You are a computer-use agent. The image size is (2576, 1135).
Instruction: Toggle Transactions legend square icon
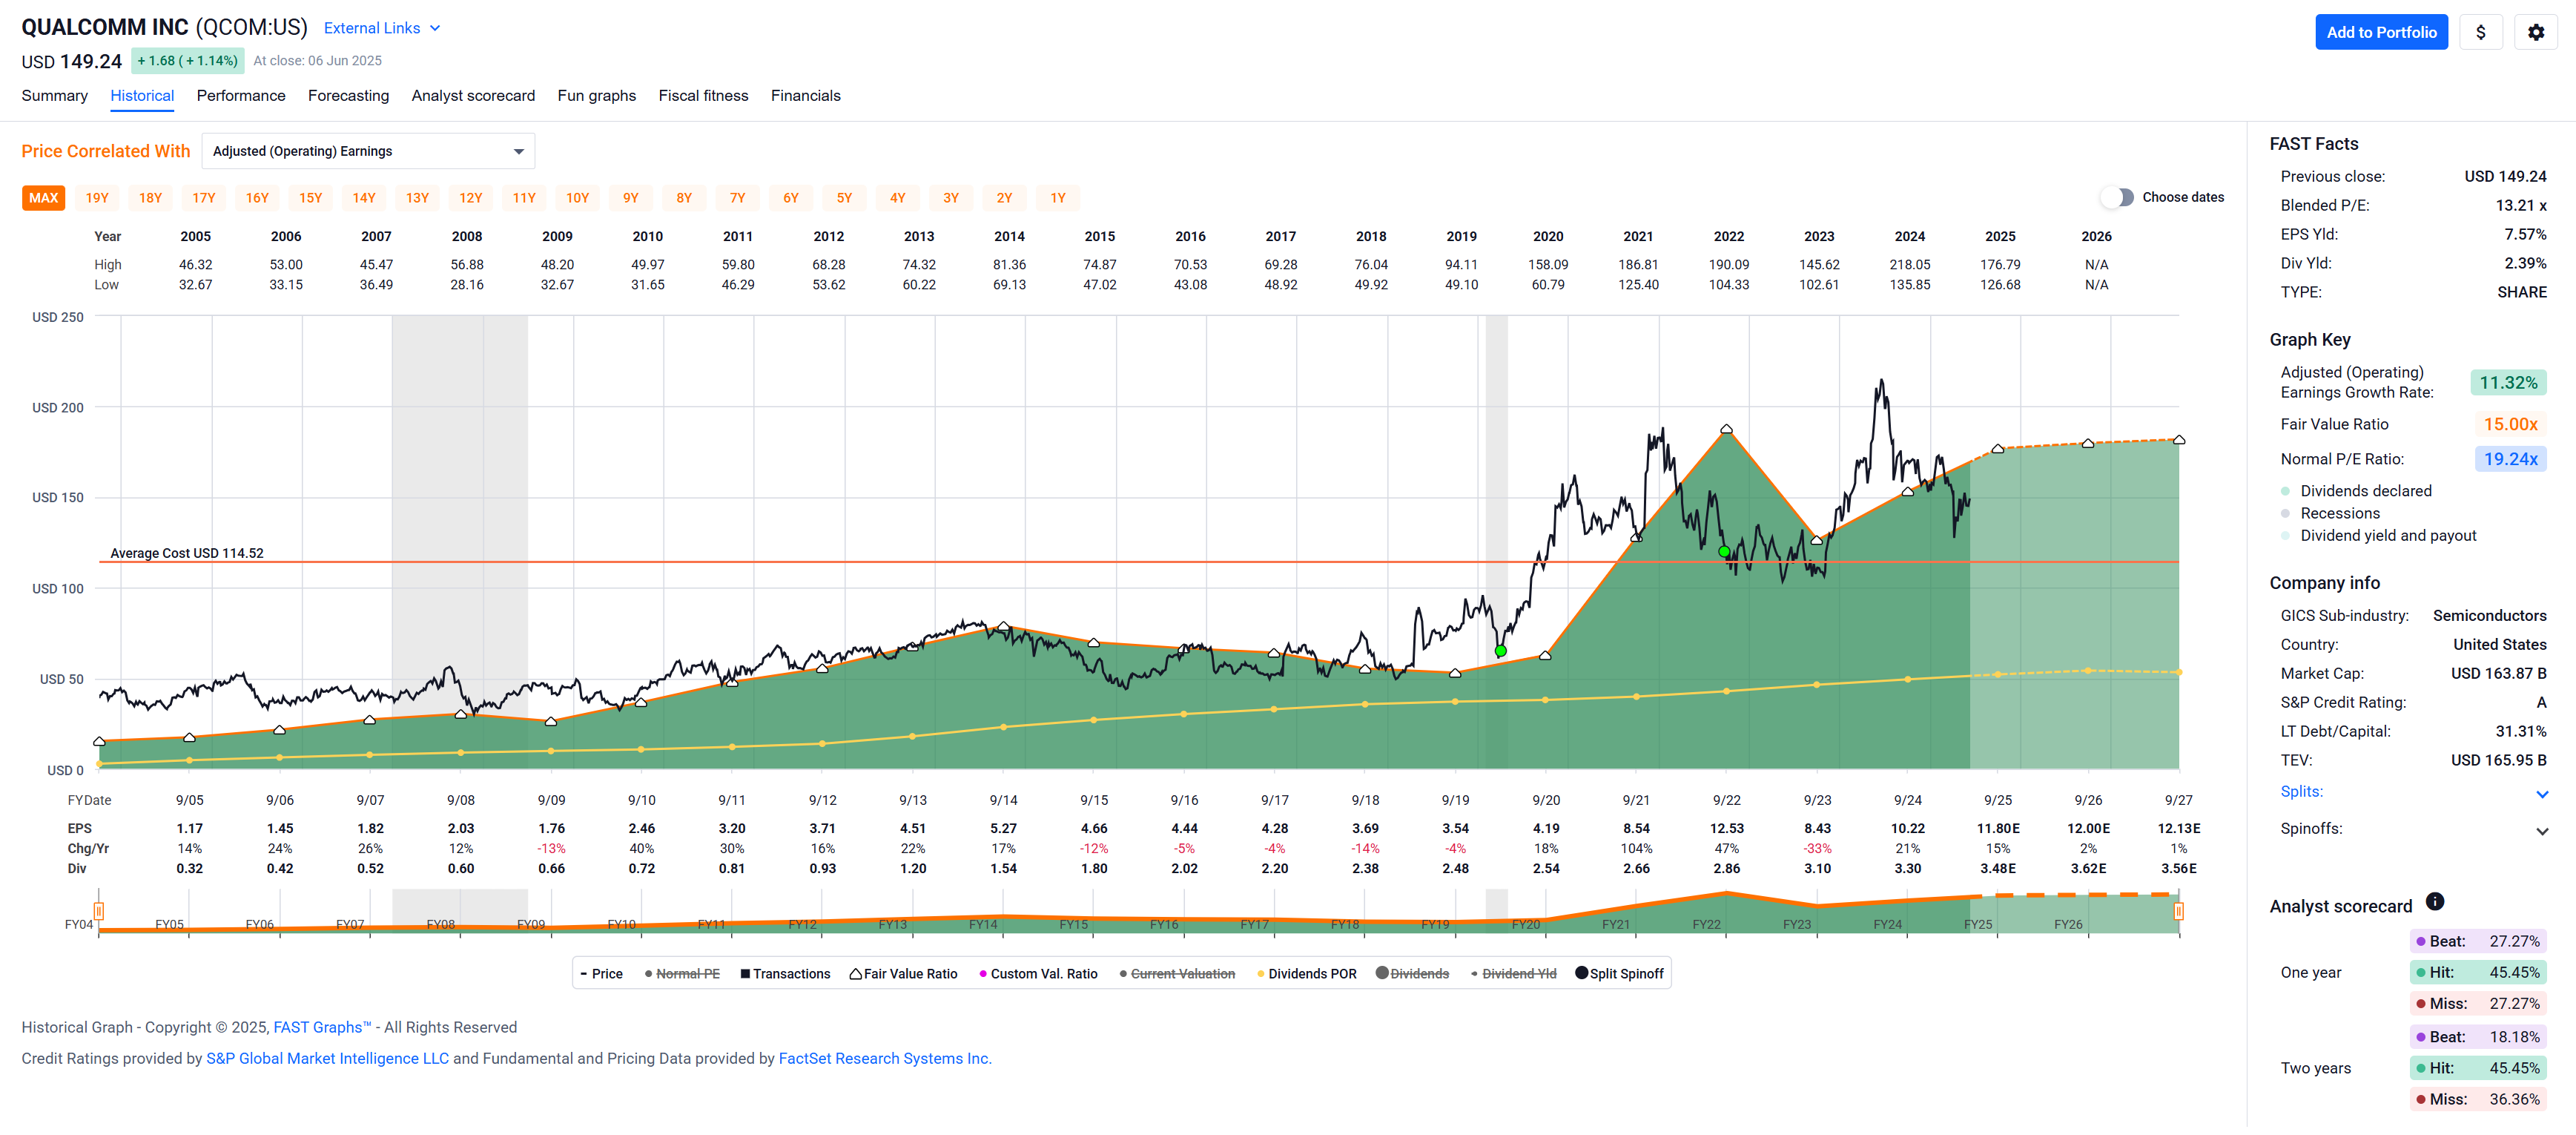tap(745, 974)
